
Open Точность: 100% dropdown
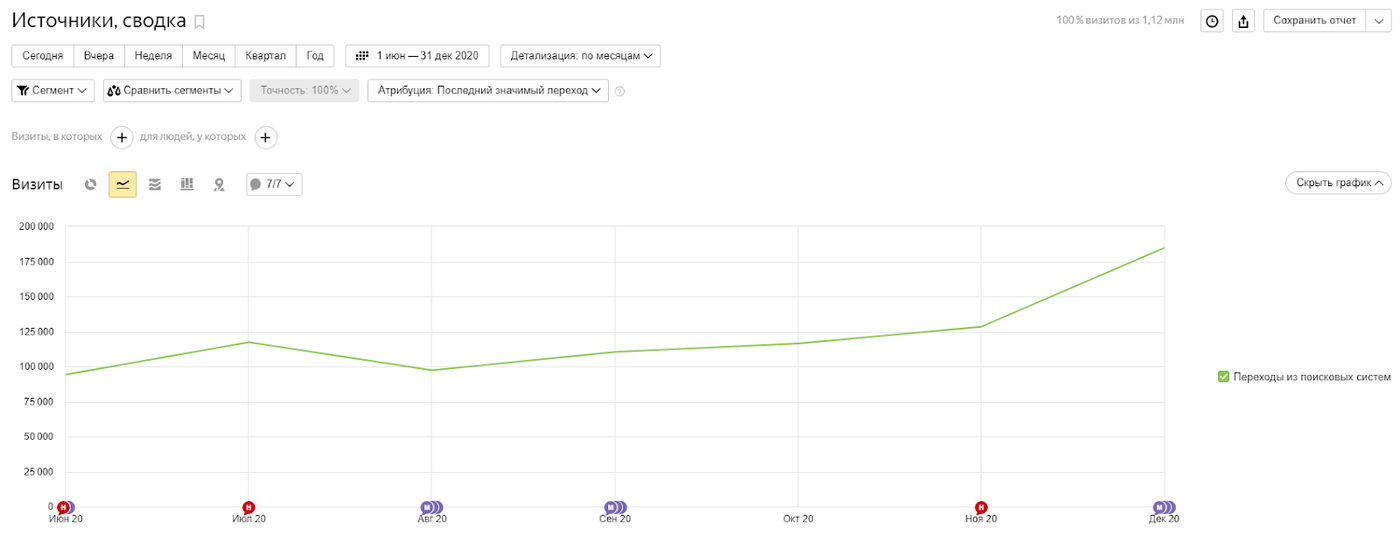pyautogui.click(x=304, y=90)
